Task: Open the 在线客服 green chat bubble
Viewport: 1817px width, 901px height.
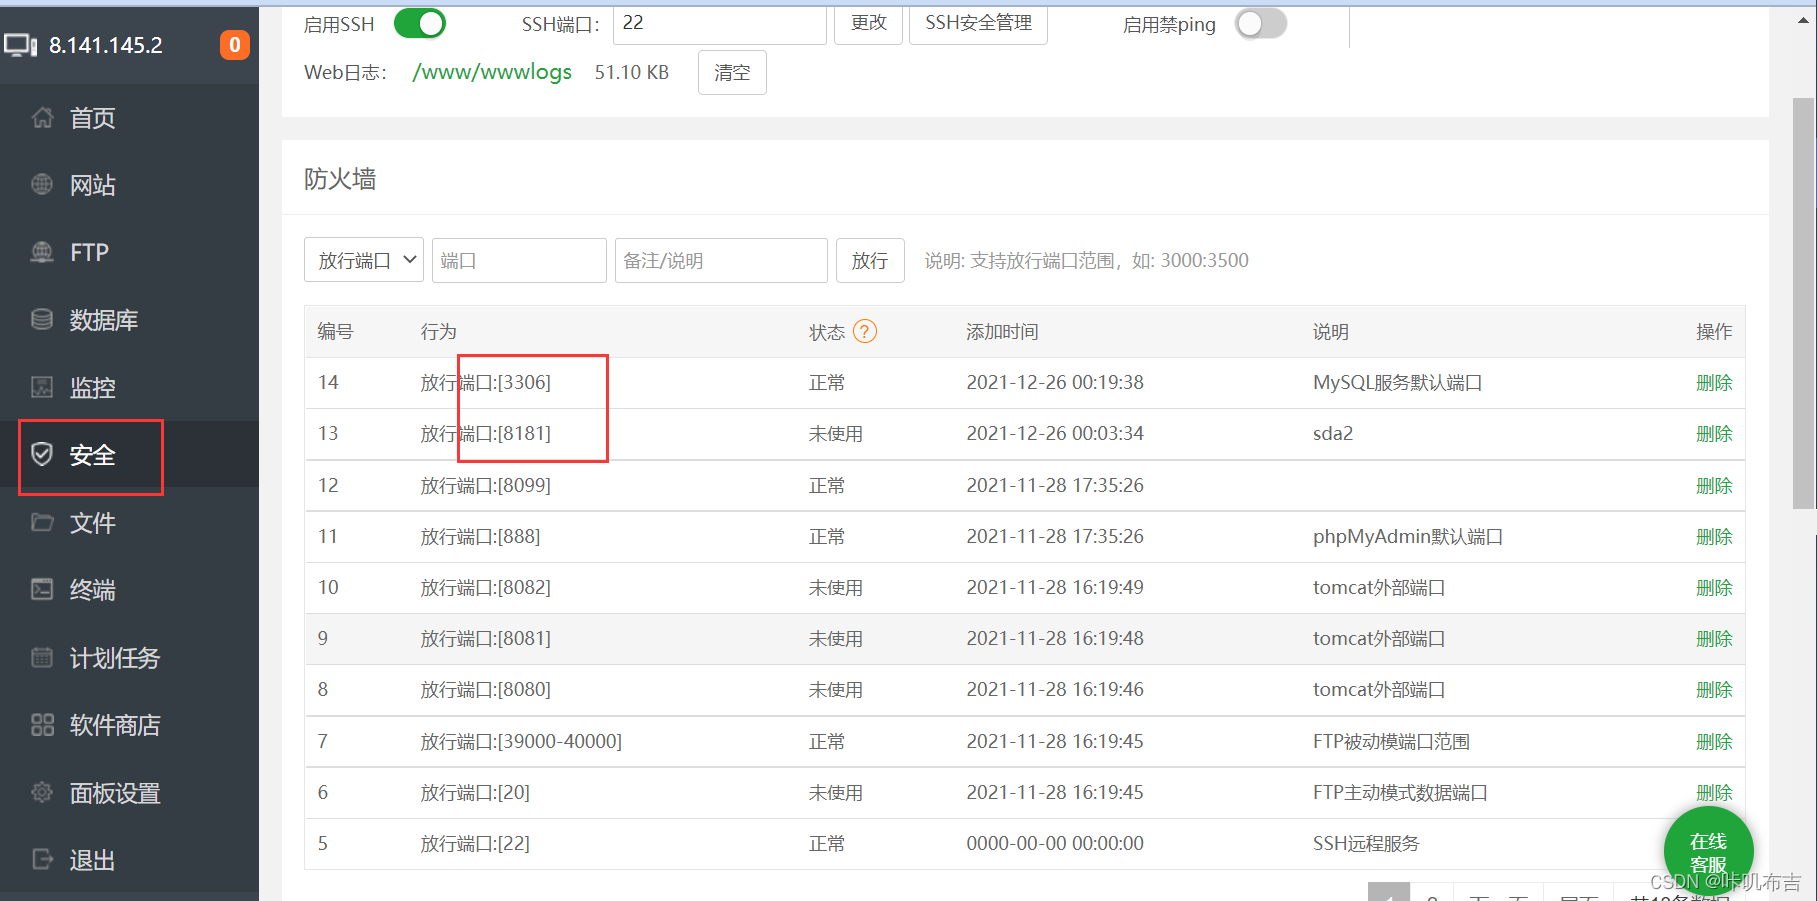Action: point(1708,850)
